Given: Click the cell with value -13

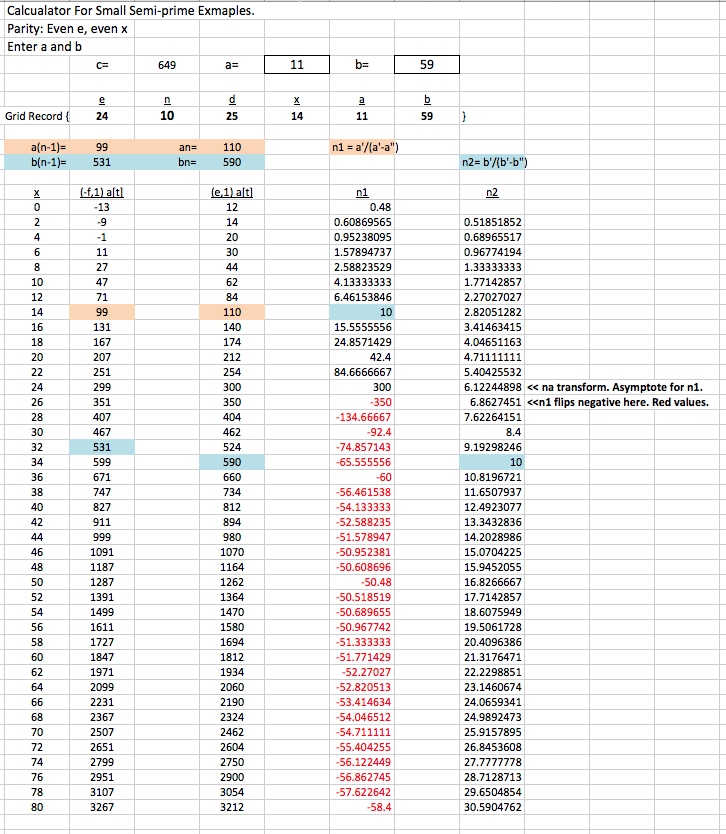Looking at the screenshot, I should point(102,207).
